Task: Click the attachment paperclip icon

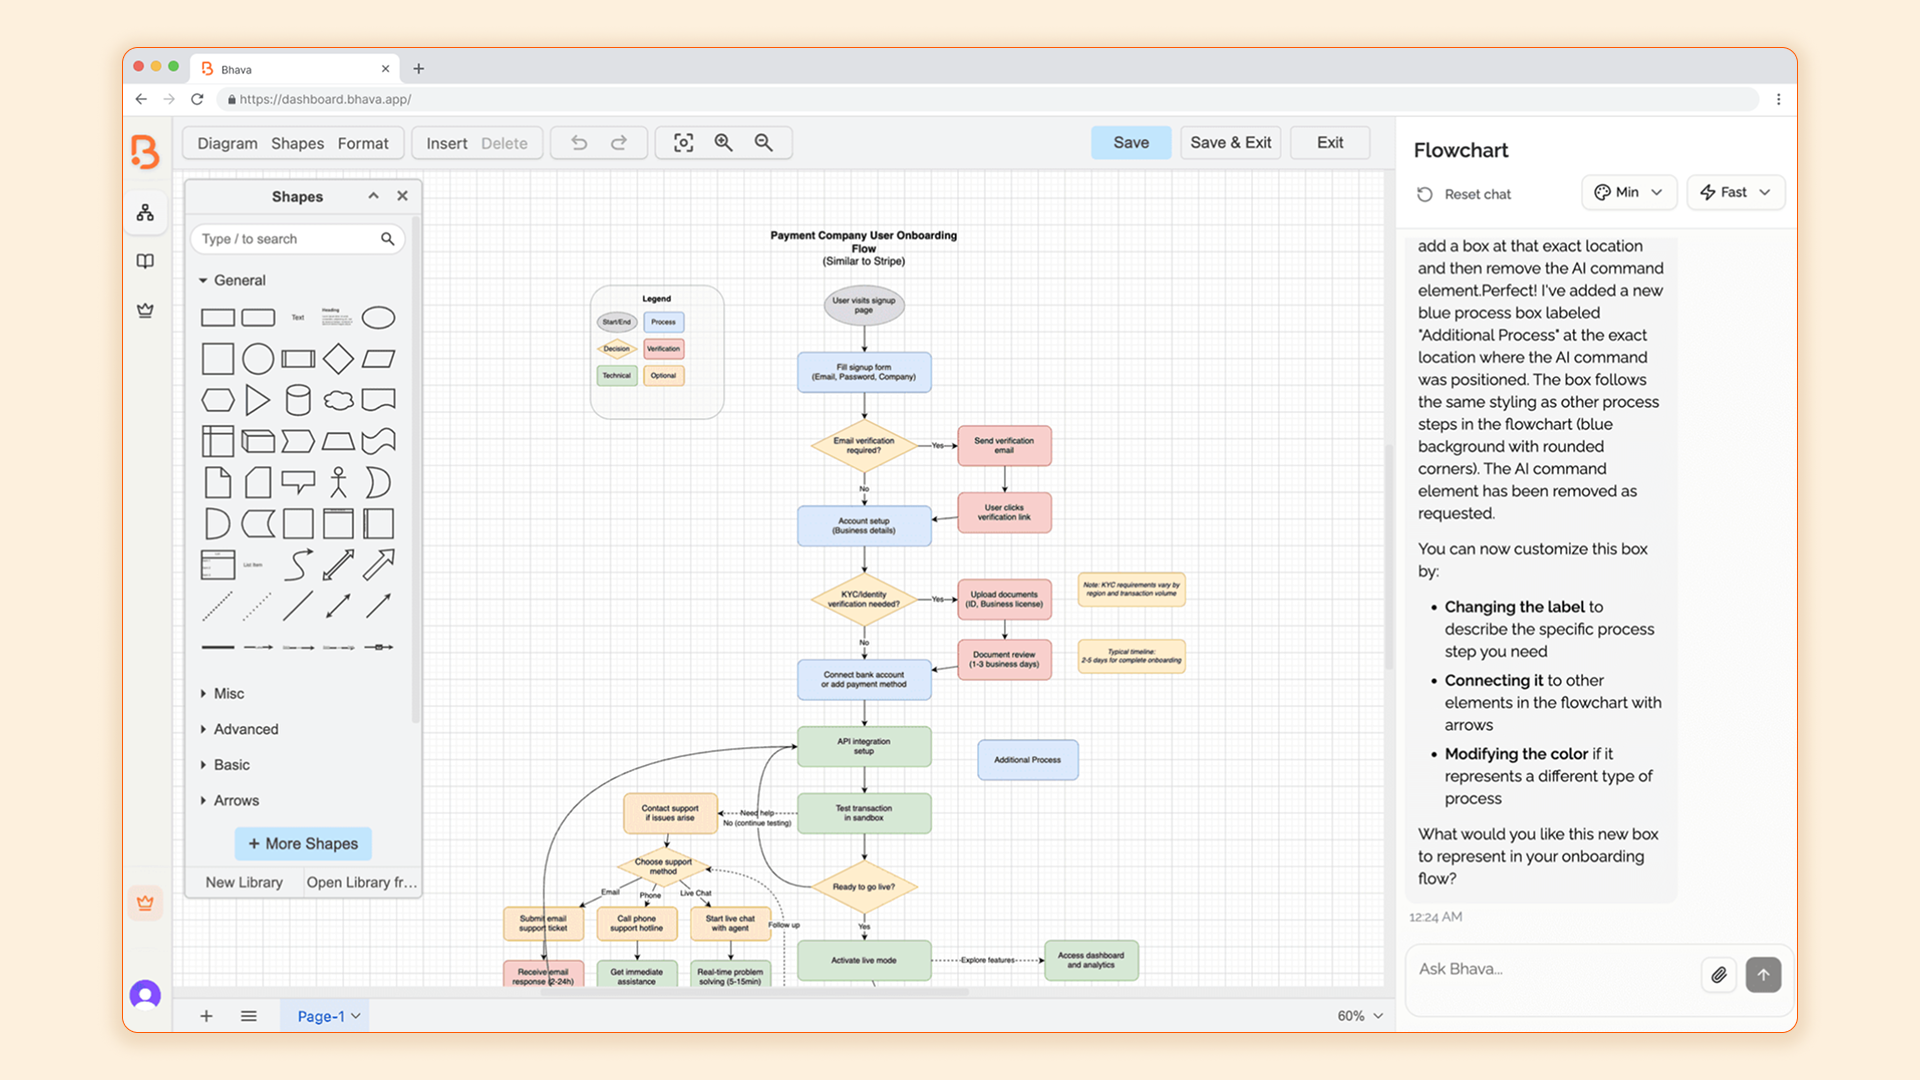Action: coord(1718,974)
